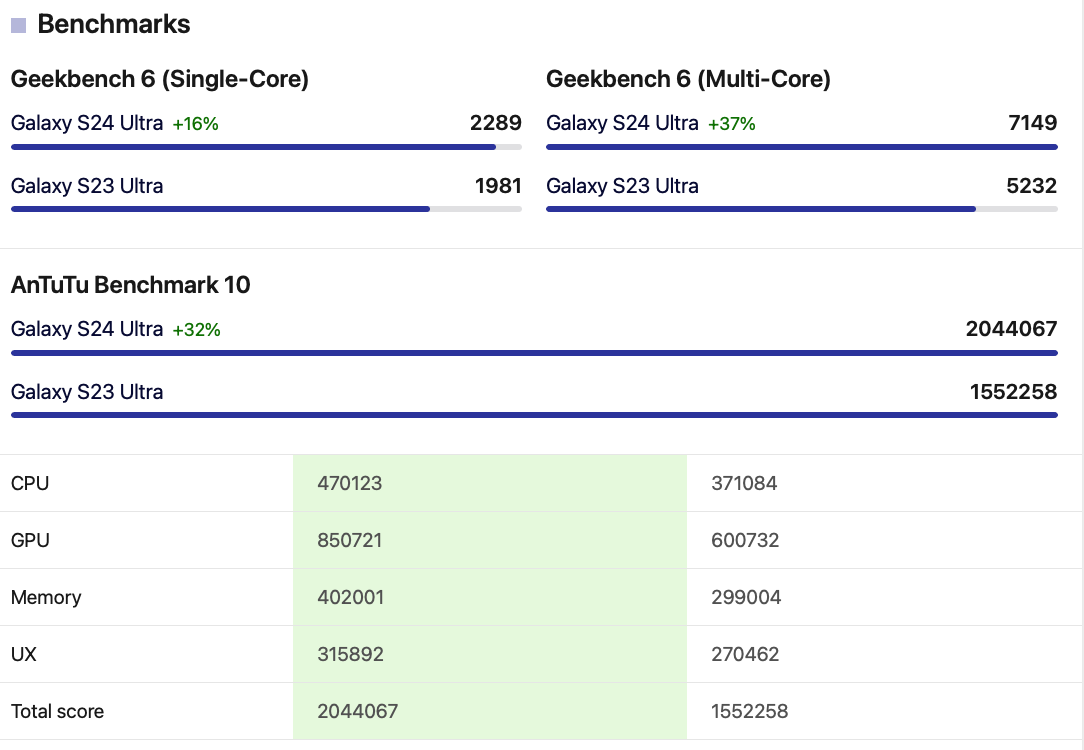Select the Geekbench 6 (Single-Core) heading
The image size is (1084, 750).
pyautogui.click(x=160, y=79)
